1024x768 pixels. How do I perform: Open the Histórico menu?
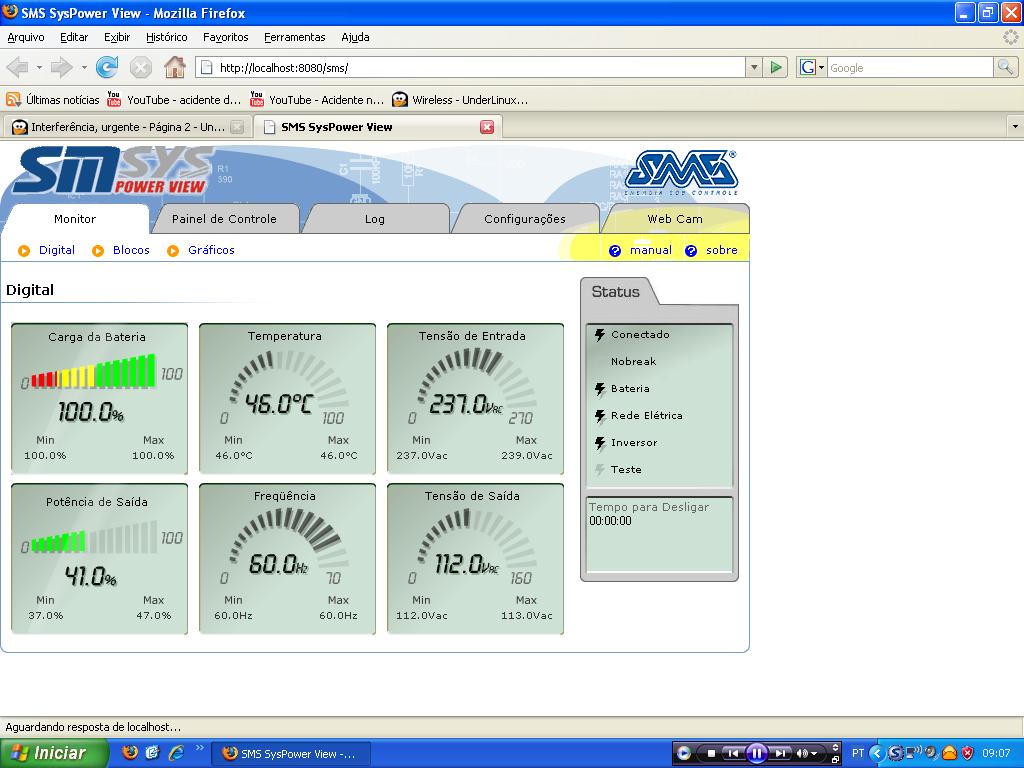tap(167, 37)
